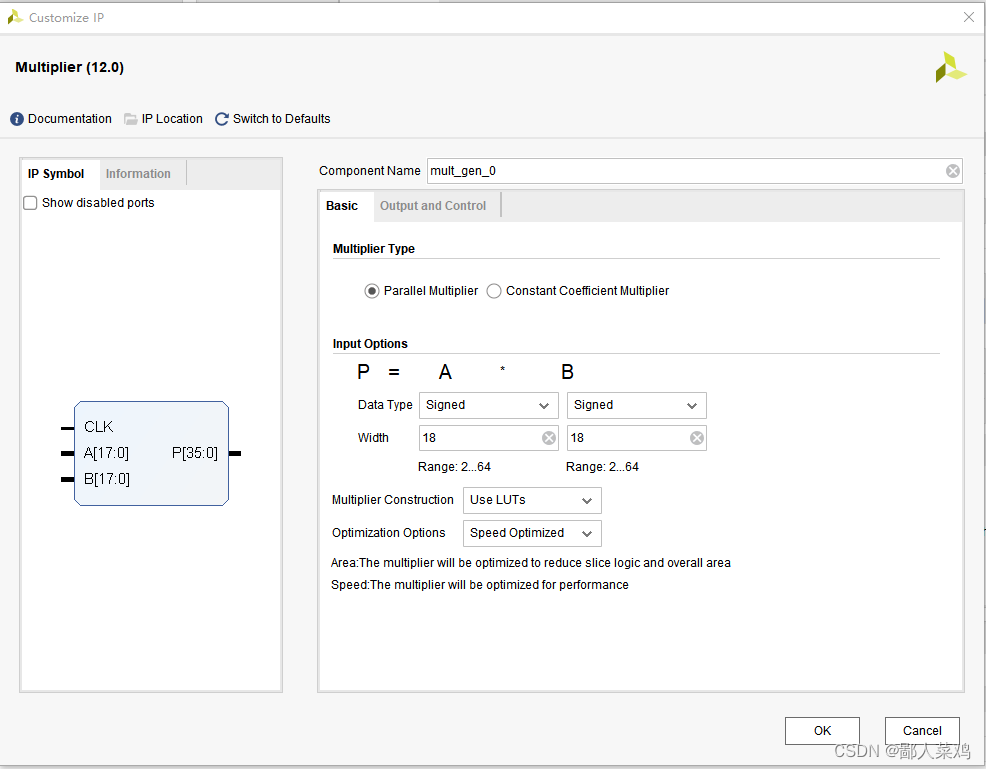This screenshot has height=769, width=986.
Task: Close the Customize IP dialog
Action: 969,17
